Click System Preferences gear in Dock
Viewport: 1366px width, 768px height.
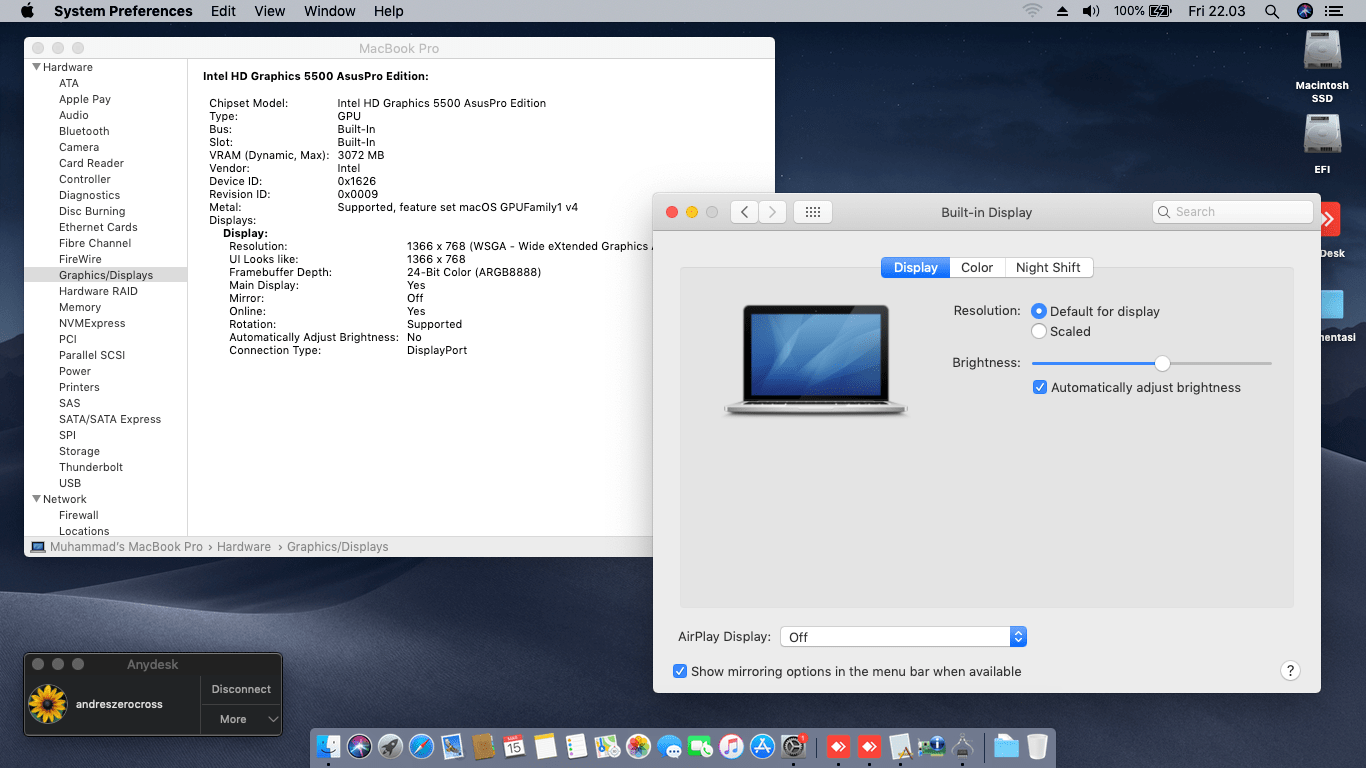coord(793,746)
